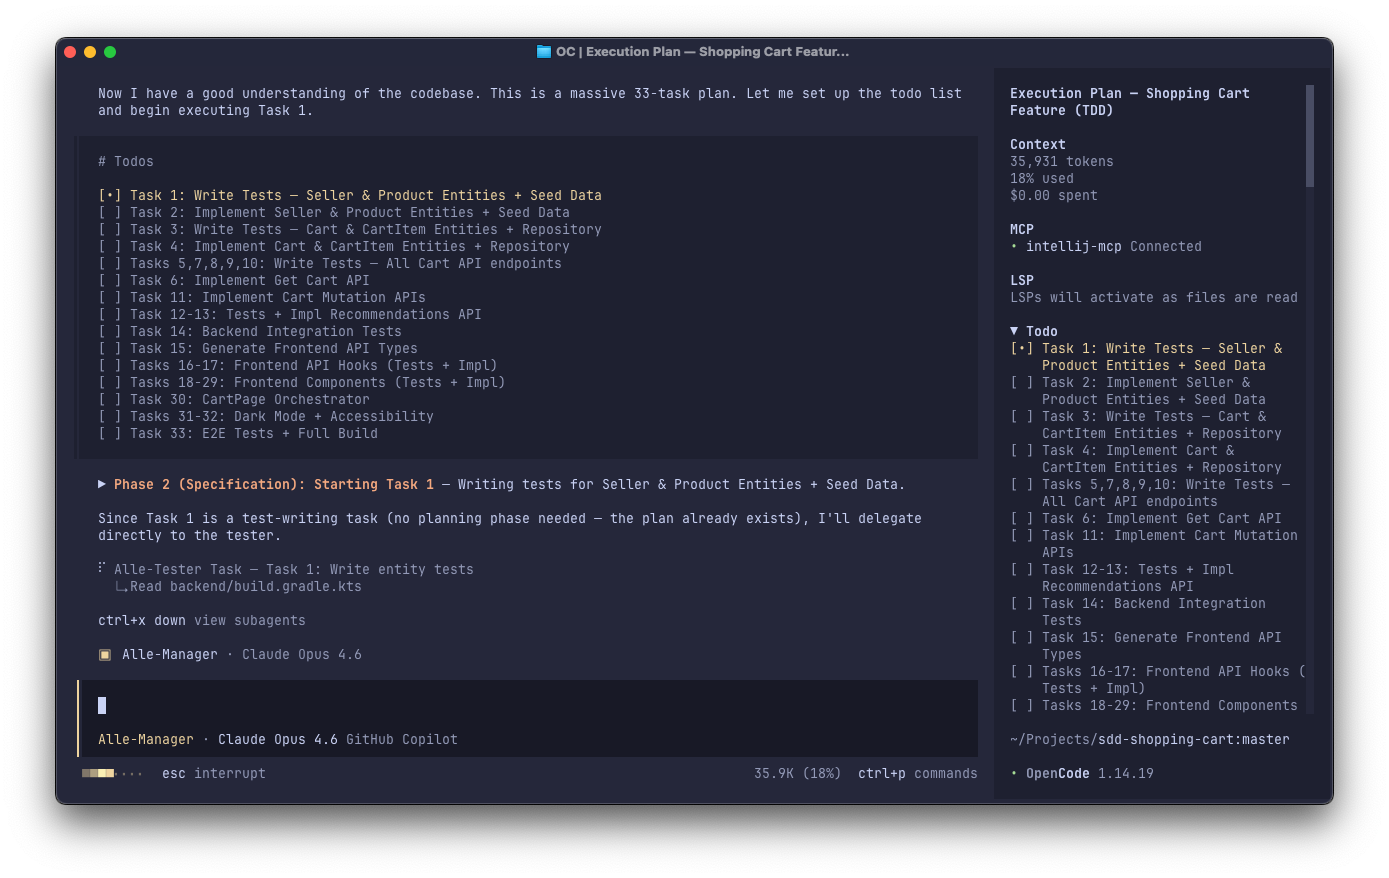Click the Context section heading in sidebar
Viewport: 1389px width, 878px height.
point(1038,145)
